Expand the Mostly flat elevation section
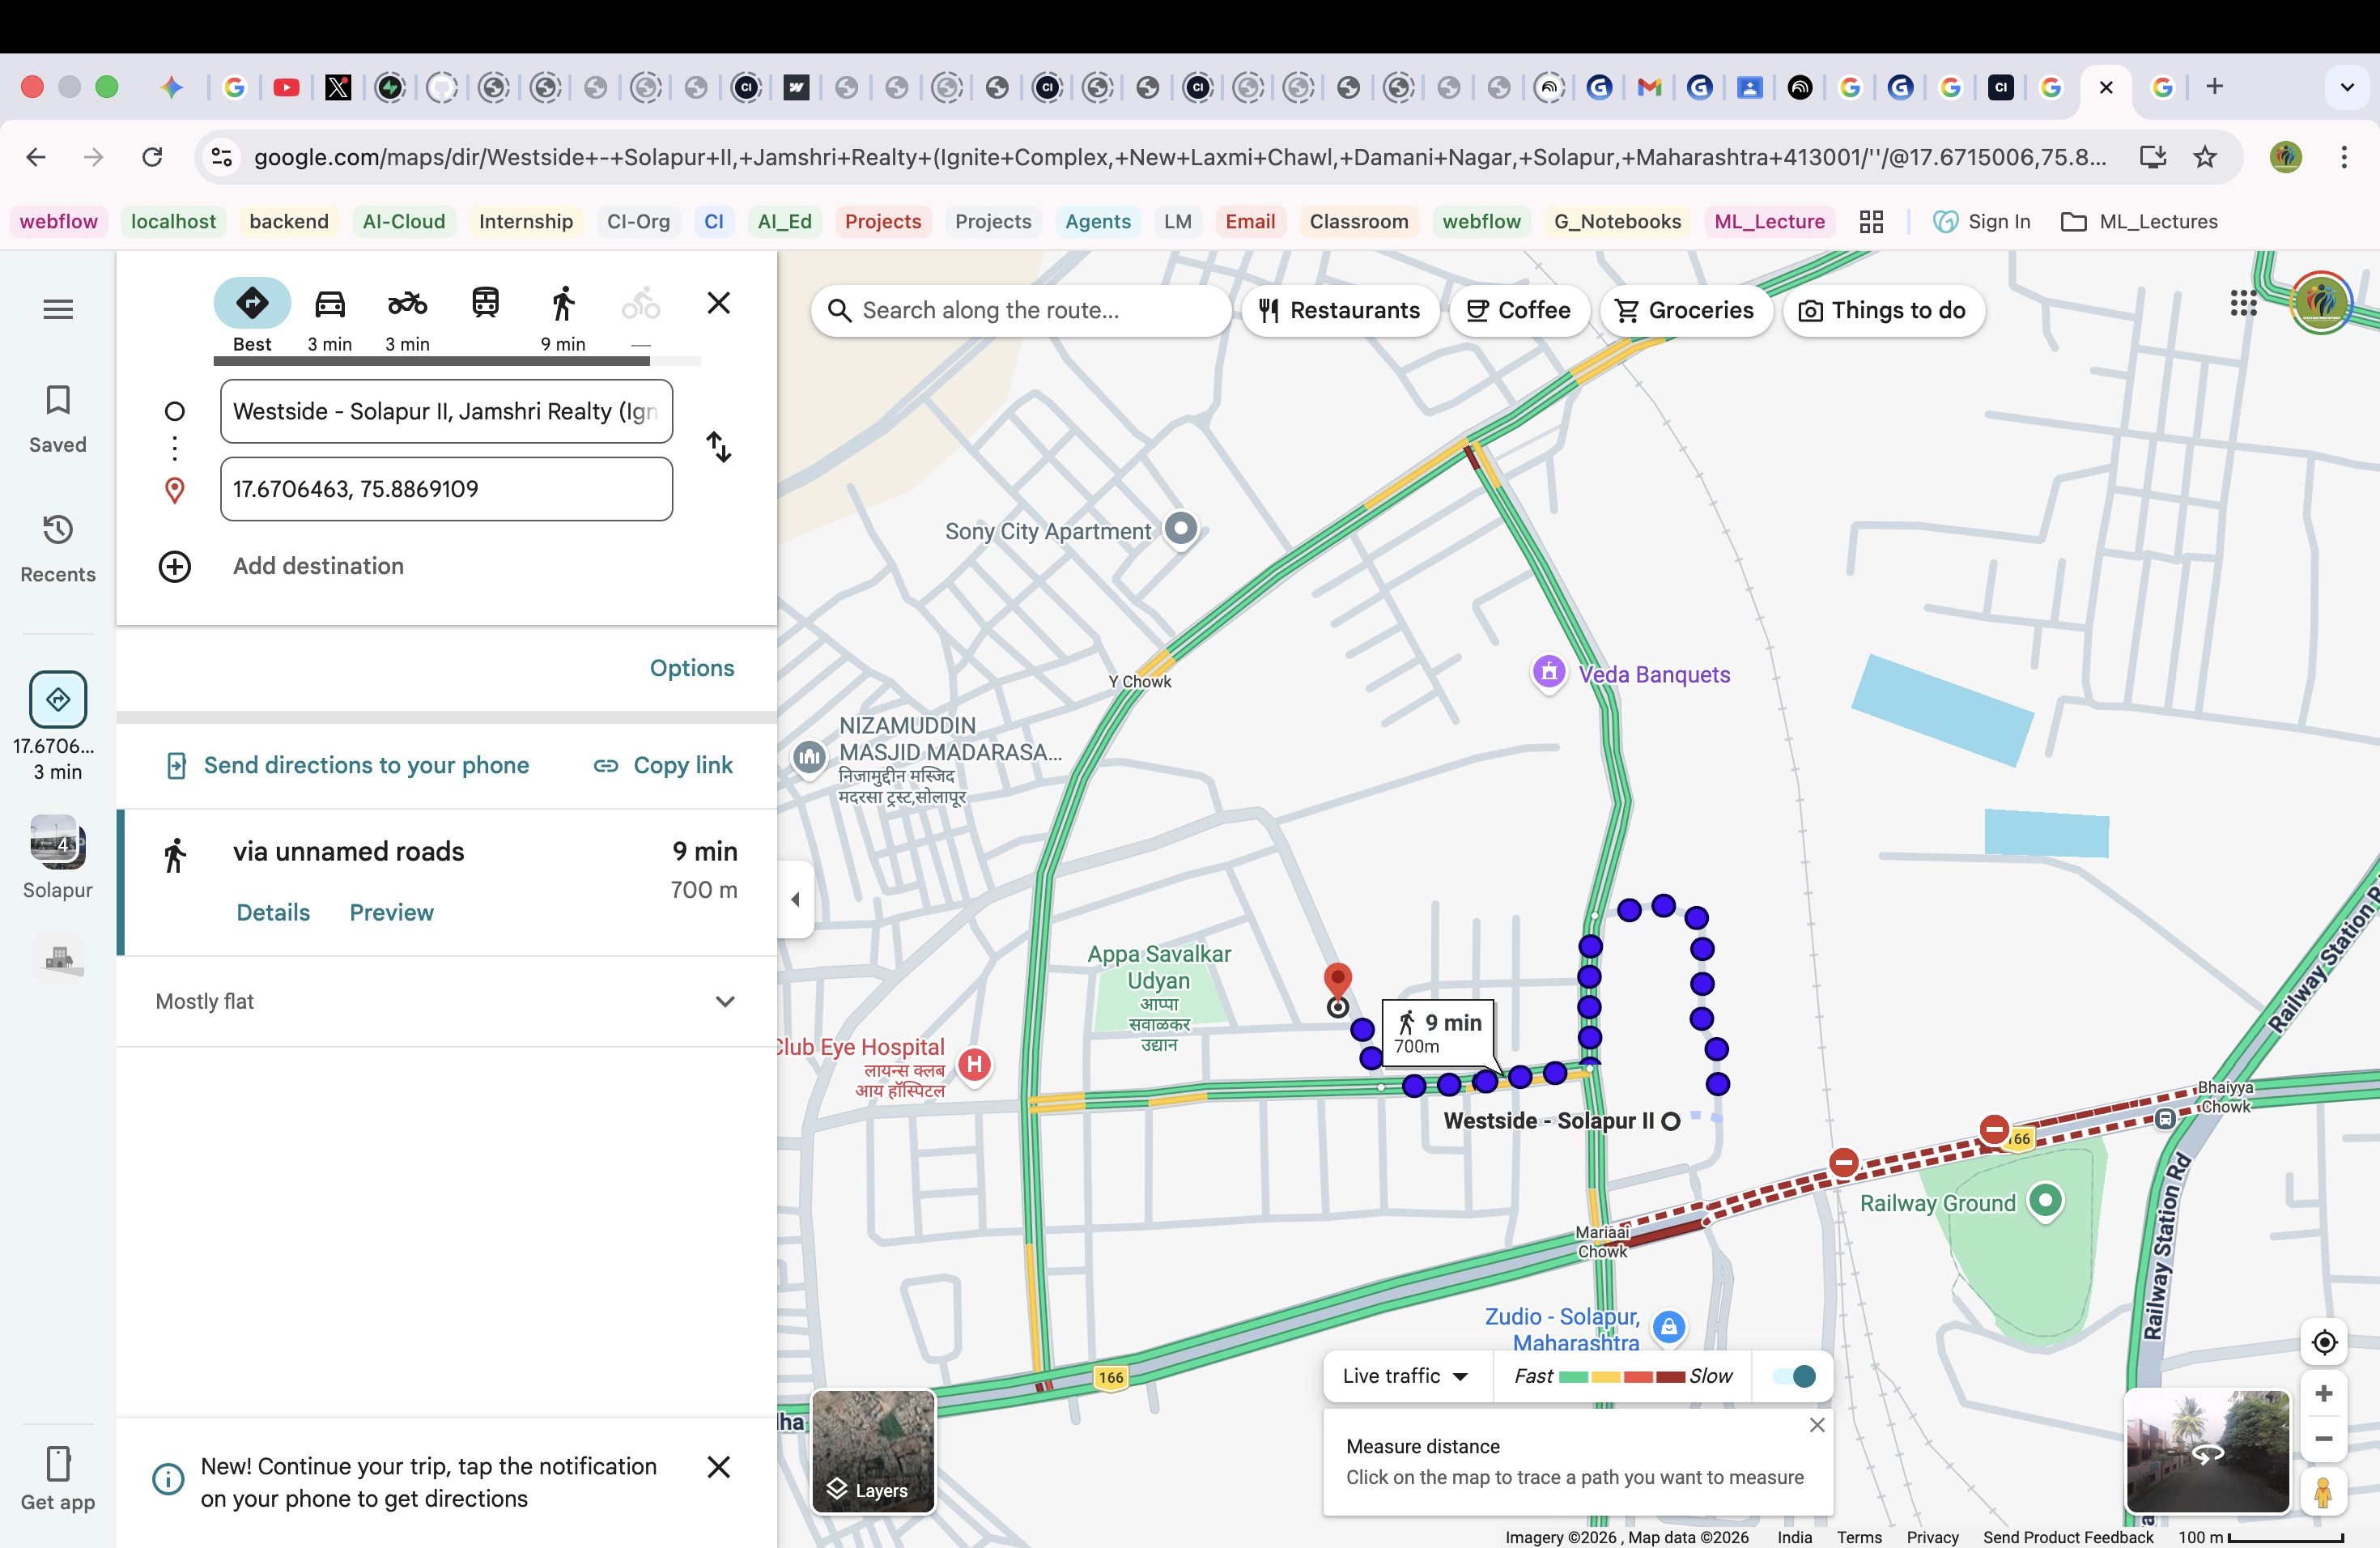2380x1548 pixels. 725,1001
